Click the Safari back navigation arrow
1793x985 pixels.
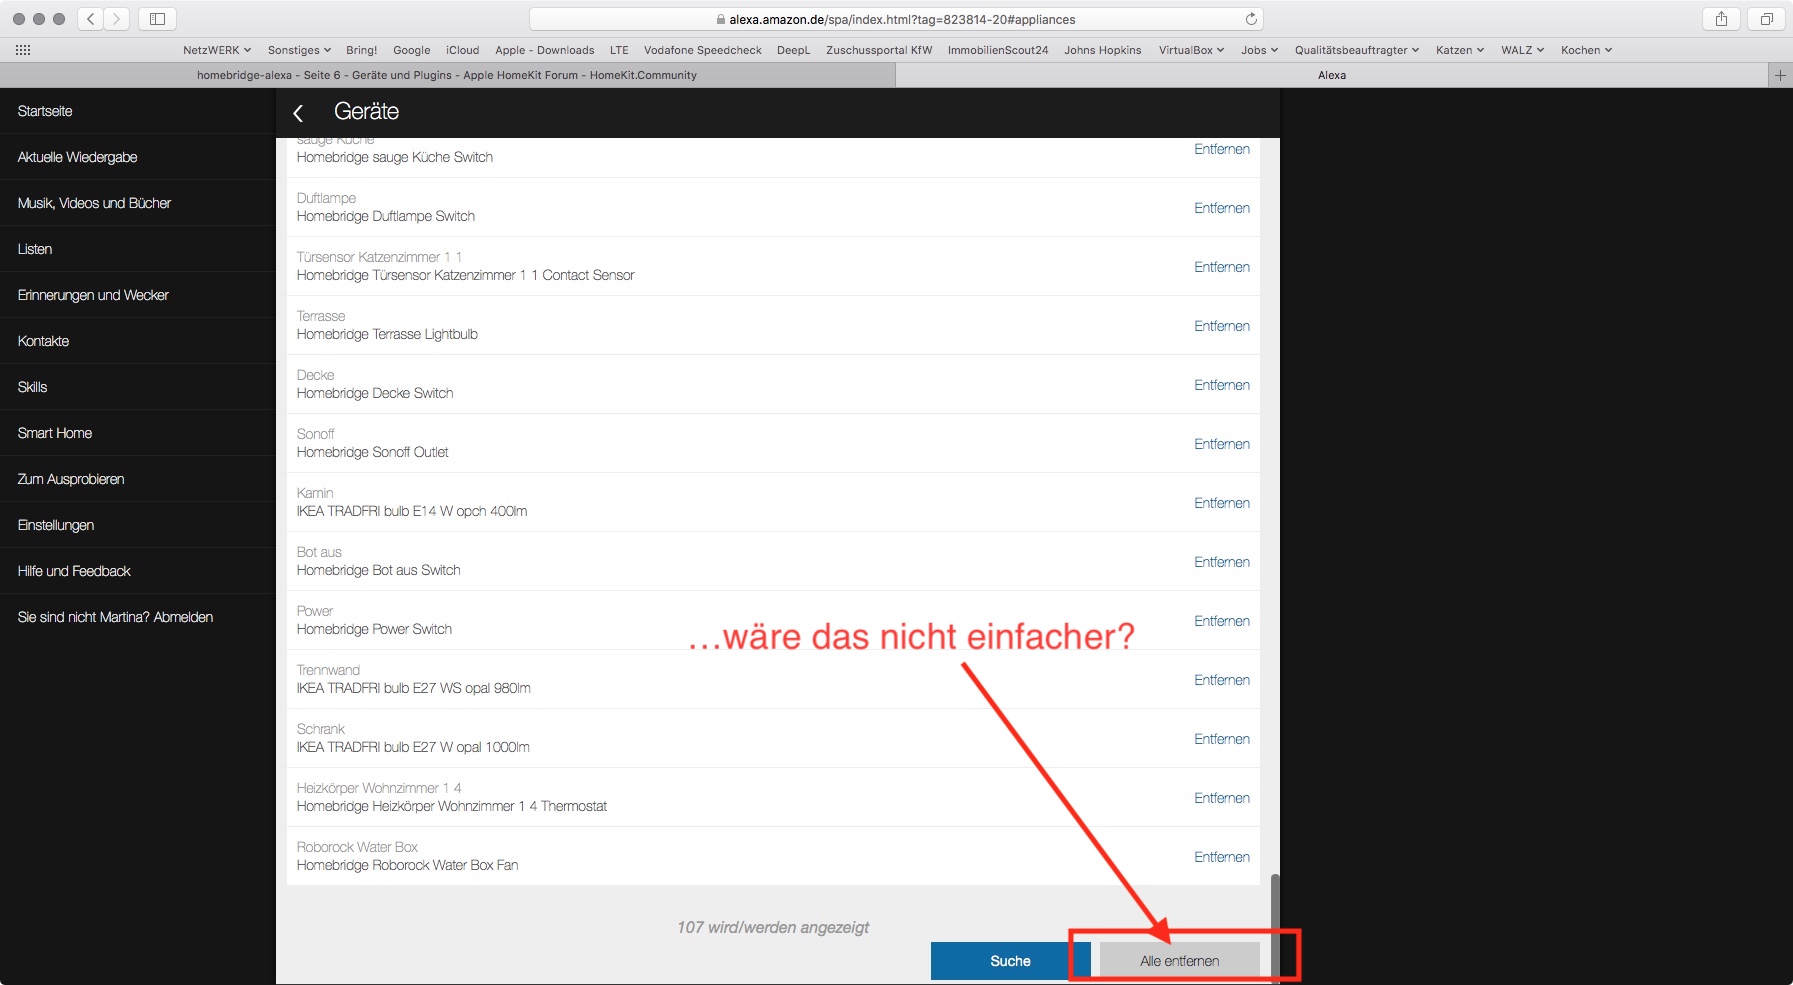coord(91,19)
